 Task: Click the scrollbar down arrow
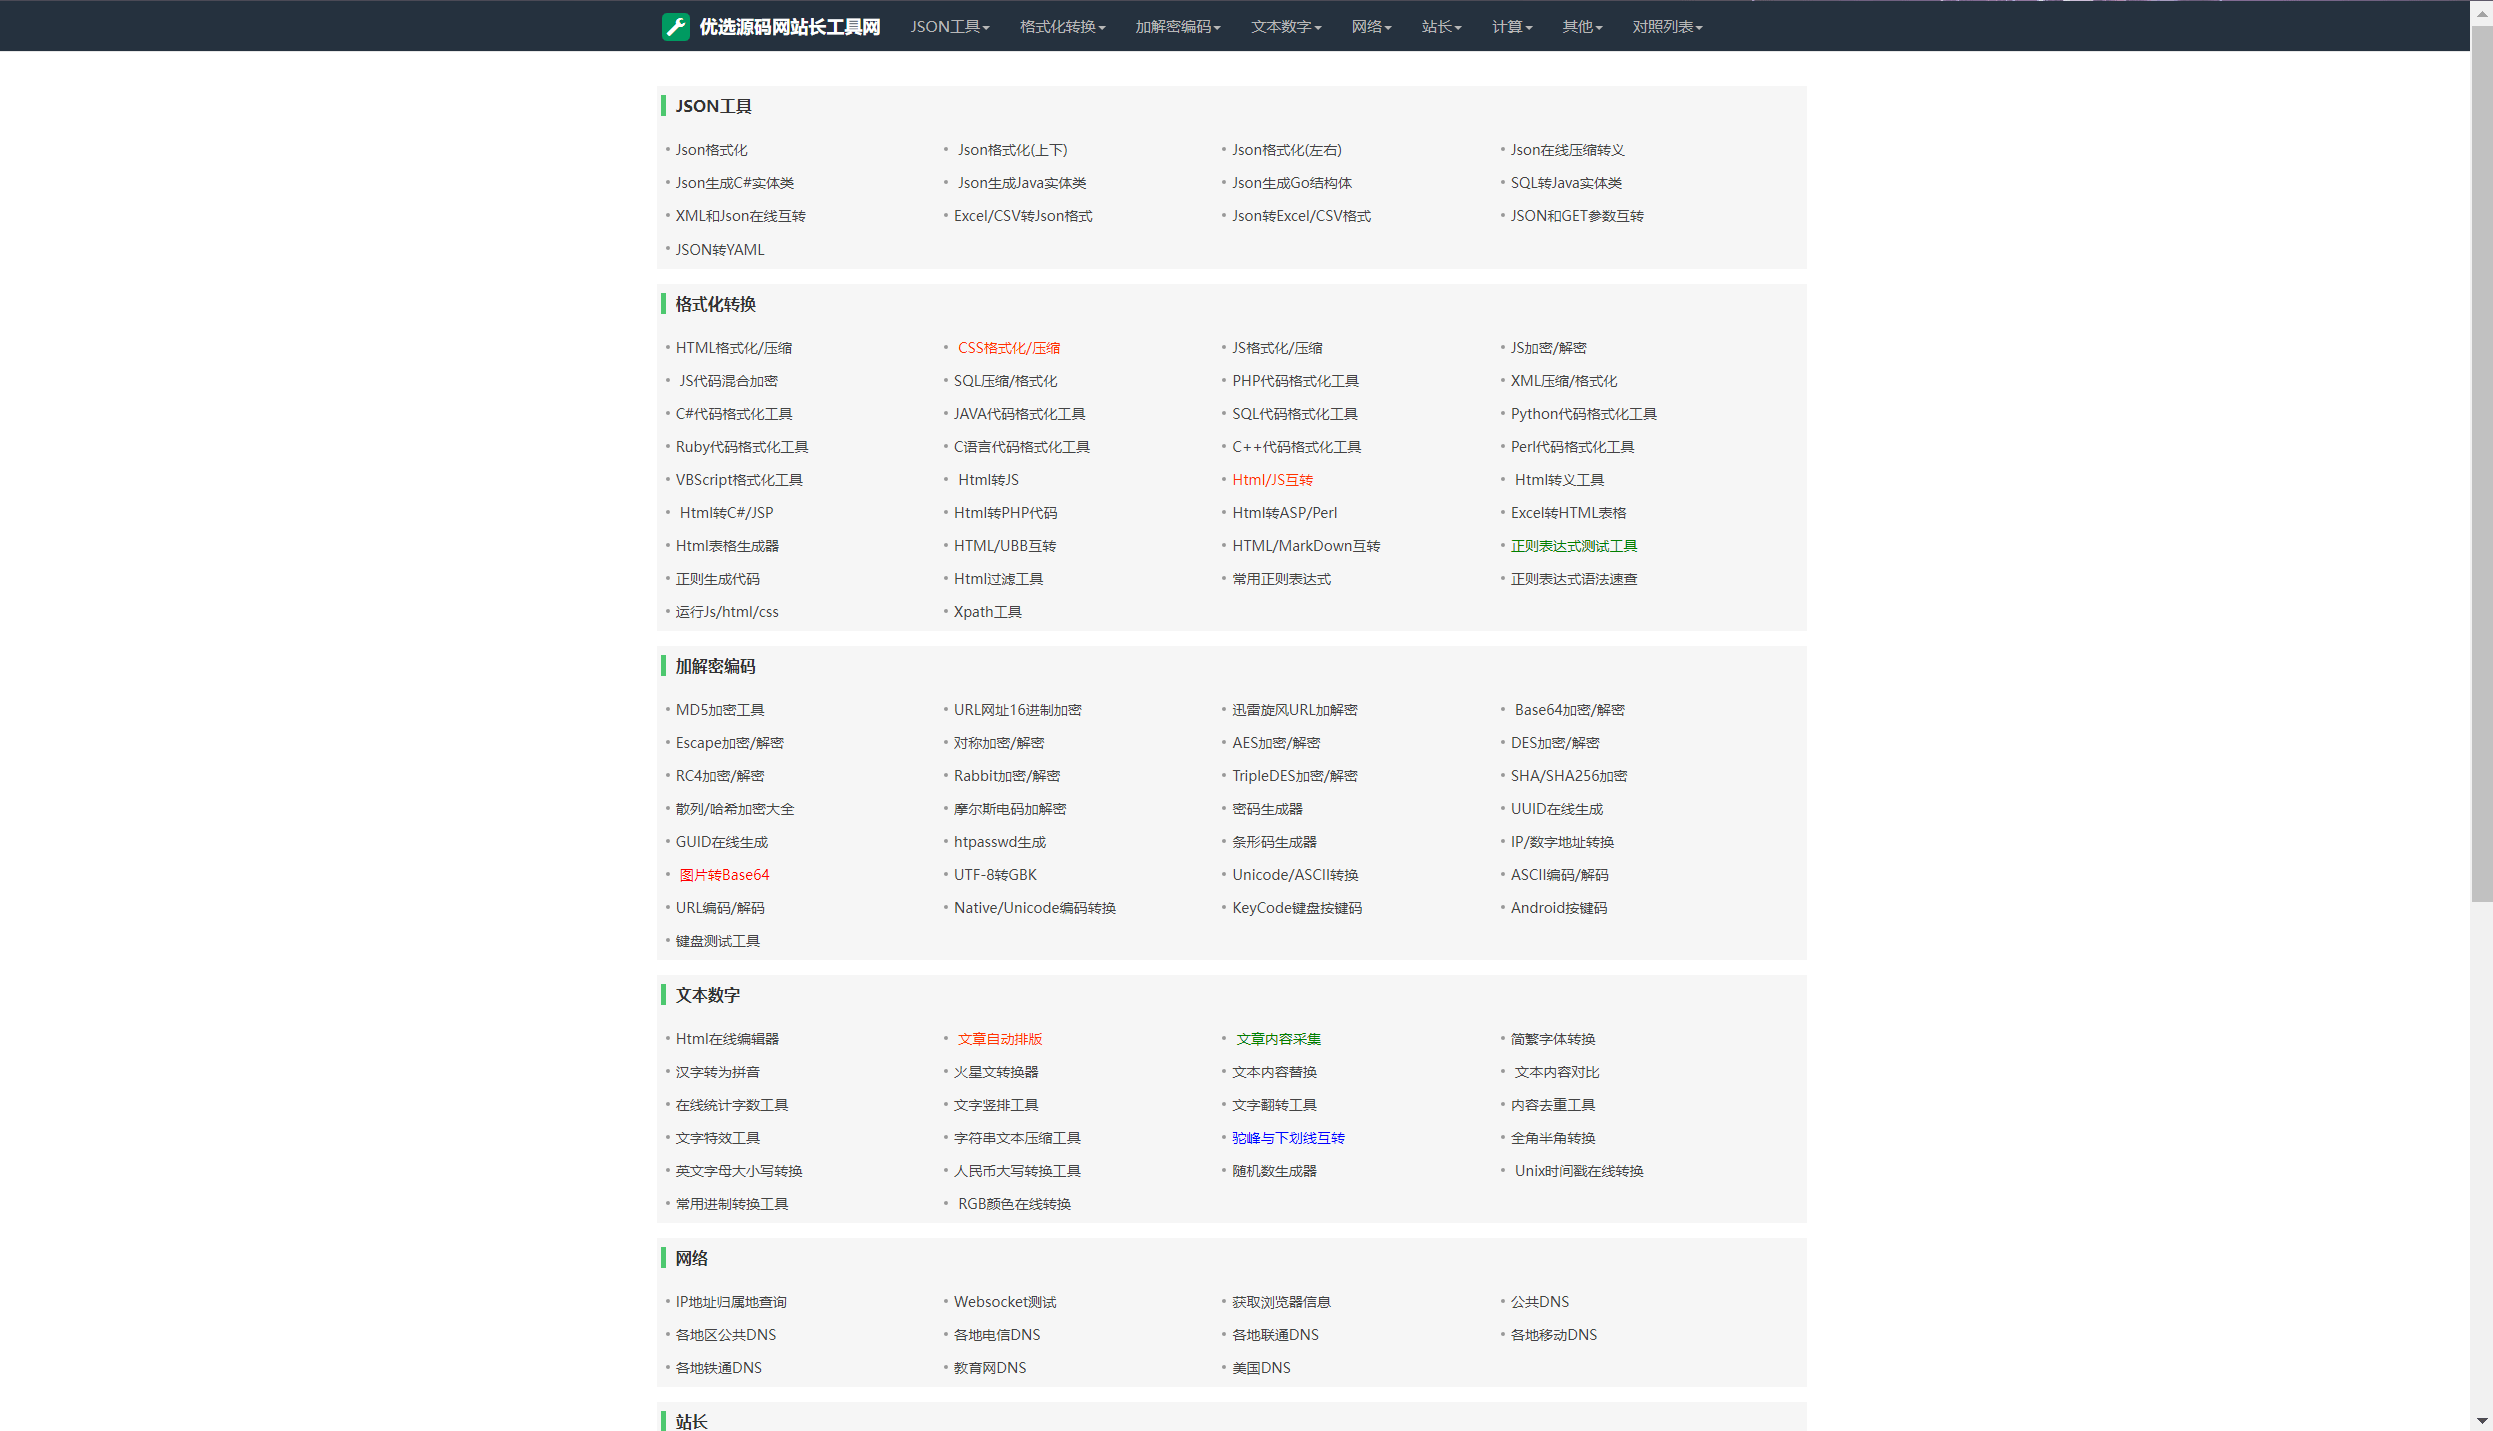(x=2481, y=1420)
